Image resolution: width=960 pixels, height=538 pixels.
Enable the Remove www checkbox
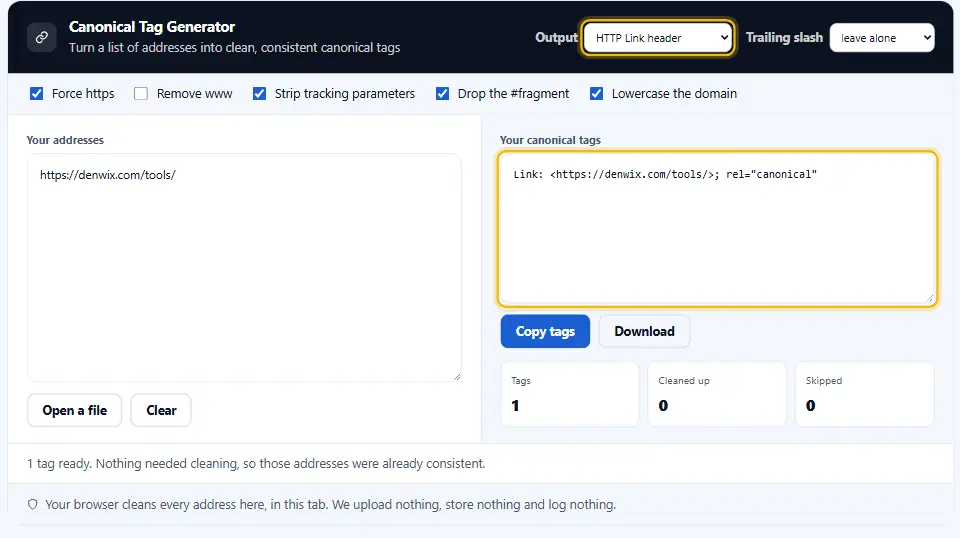click(x=141, y=94)
